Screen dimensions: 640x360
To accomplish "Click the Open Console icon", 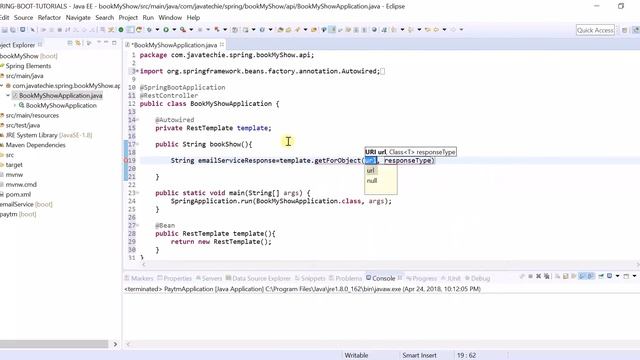I will [626, 276].
